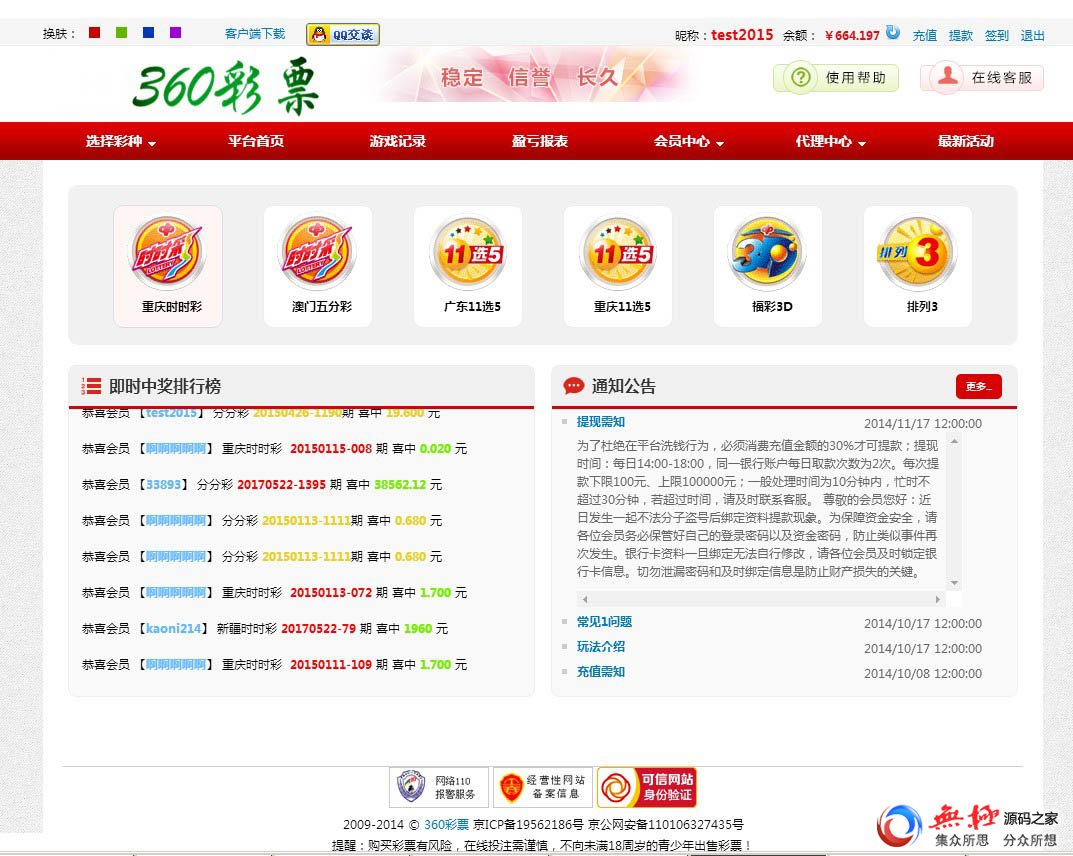Click the 2014/11/17 12:00:00 notice date
The height and width of the screenshot is (856, 1073).
point(922,424)
